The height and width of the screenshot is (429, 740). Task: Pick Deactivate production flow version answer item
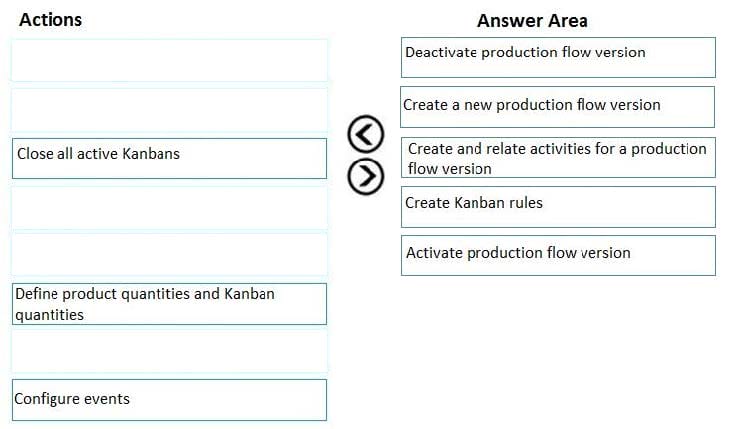[558, 58]
